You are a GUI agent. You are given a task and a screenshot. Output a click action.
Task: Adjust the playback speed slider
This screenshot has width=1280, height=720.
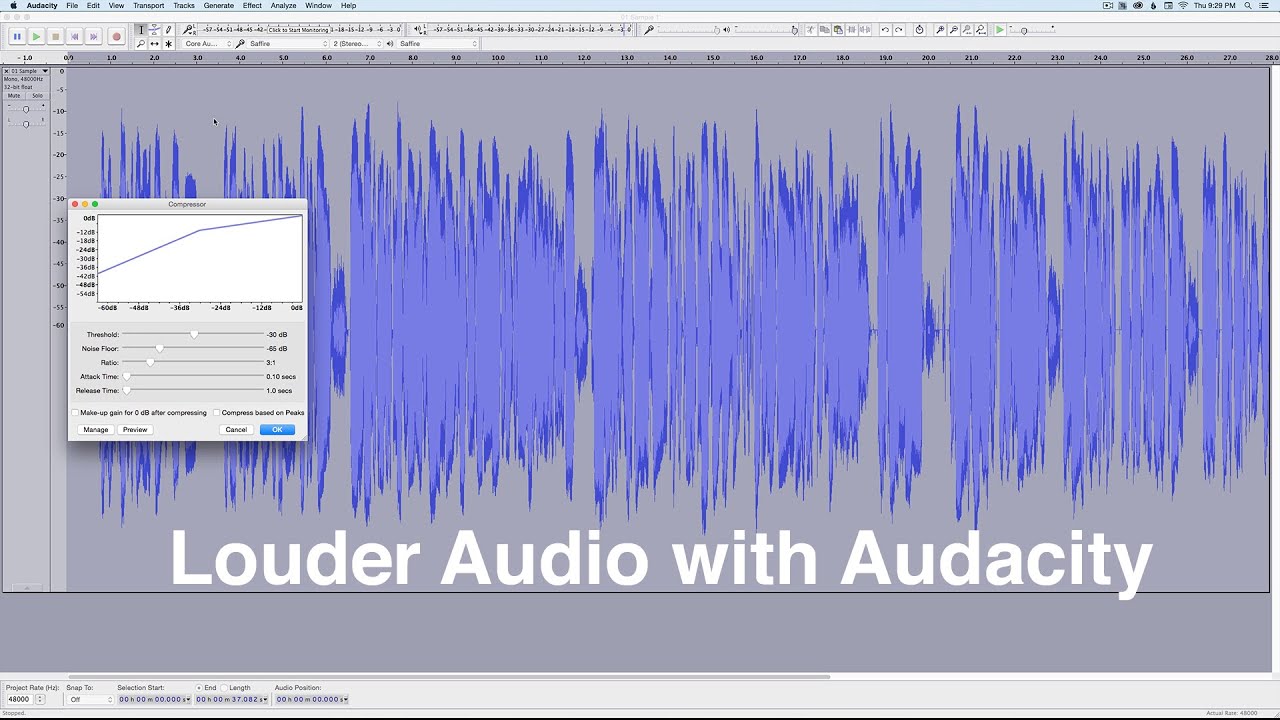(x=1034, y=30)
